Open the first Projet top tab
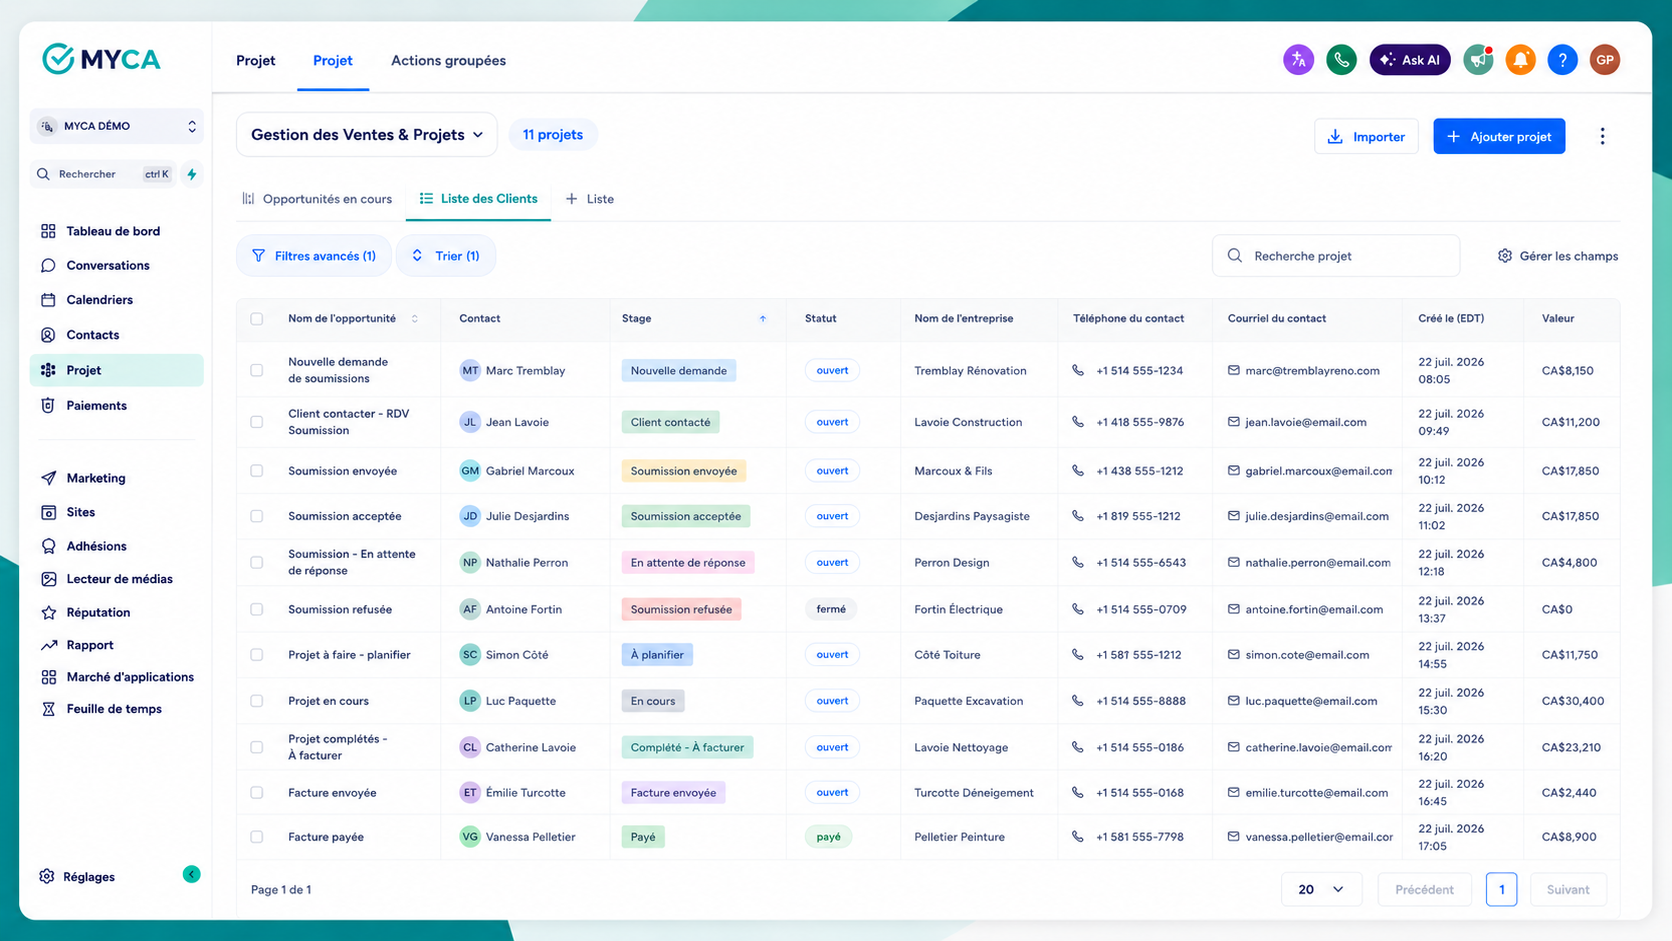The width and height of the screenshot is (1672, 941). [x=256, y=61]
